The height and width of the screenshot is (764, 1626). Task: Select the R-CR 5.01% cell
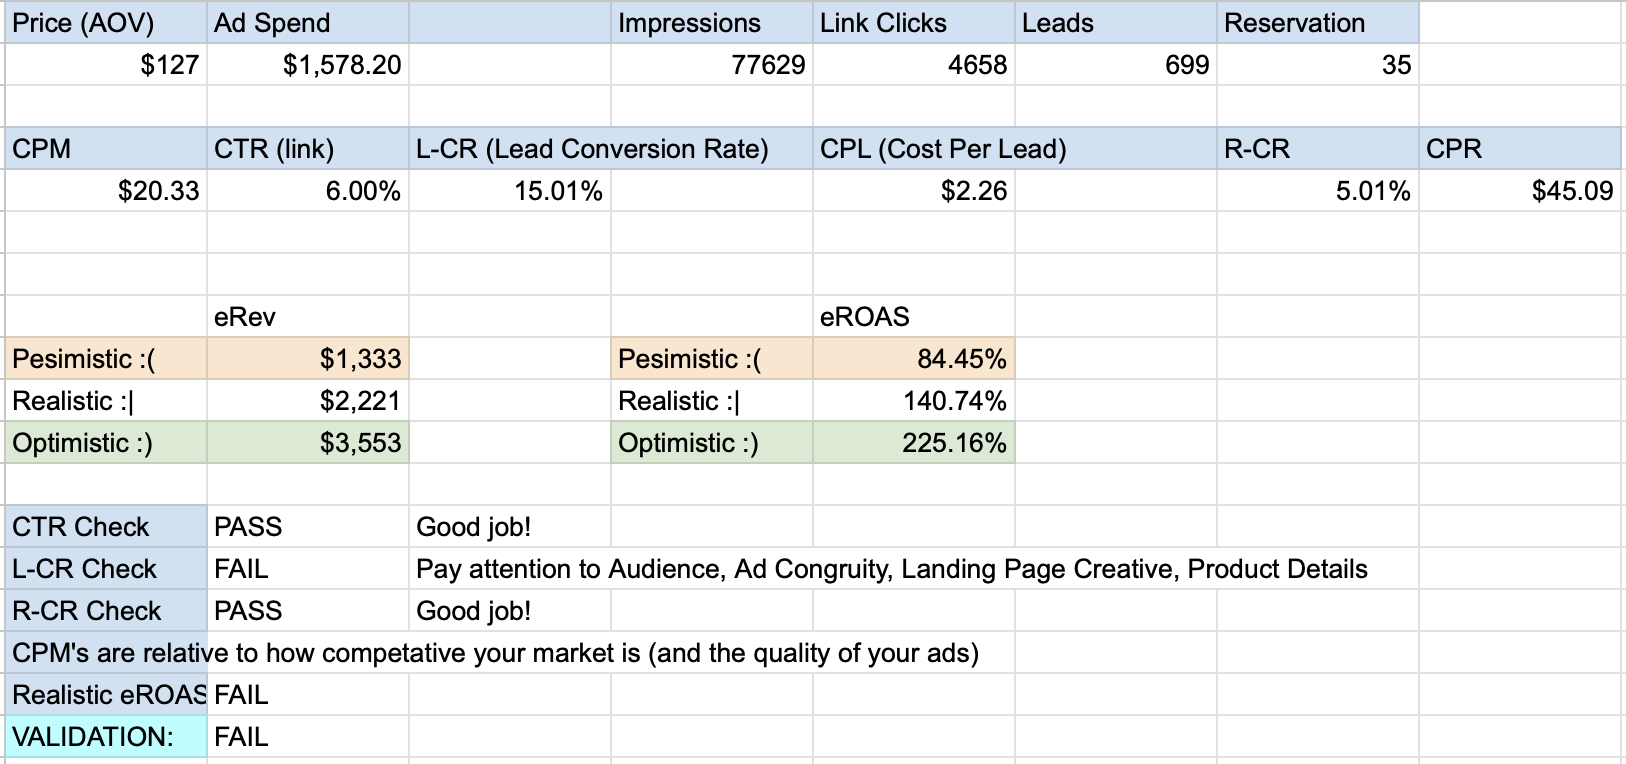[x=1318, y=191]
